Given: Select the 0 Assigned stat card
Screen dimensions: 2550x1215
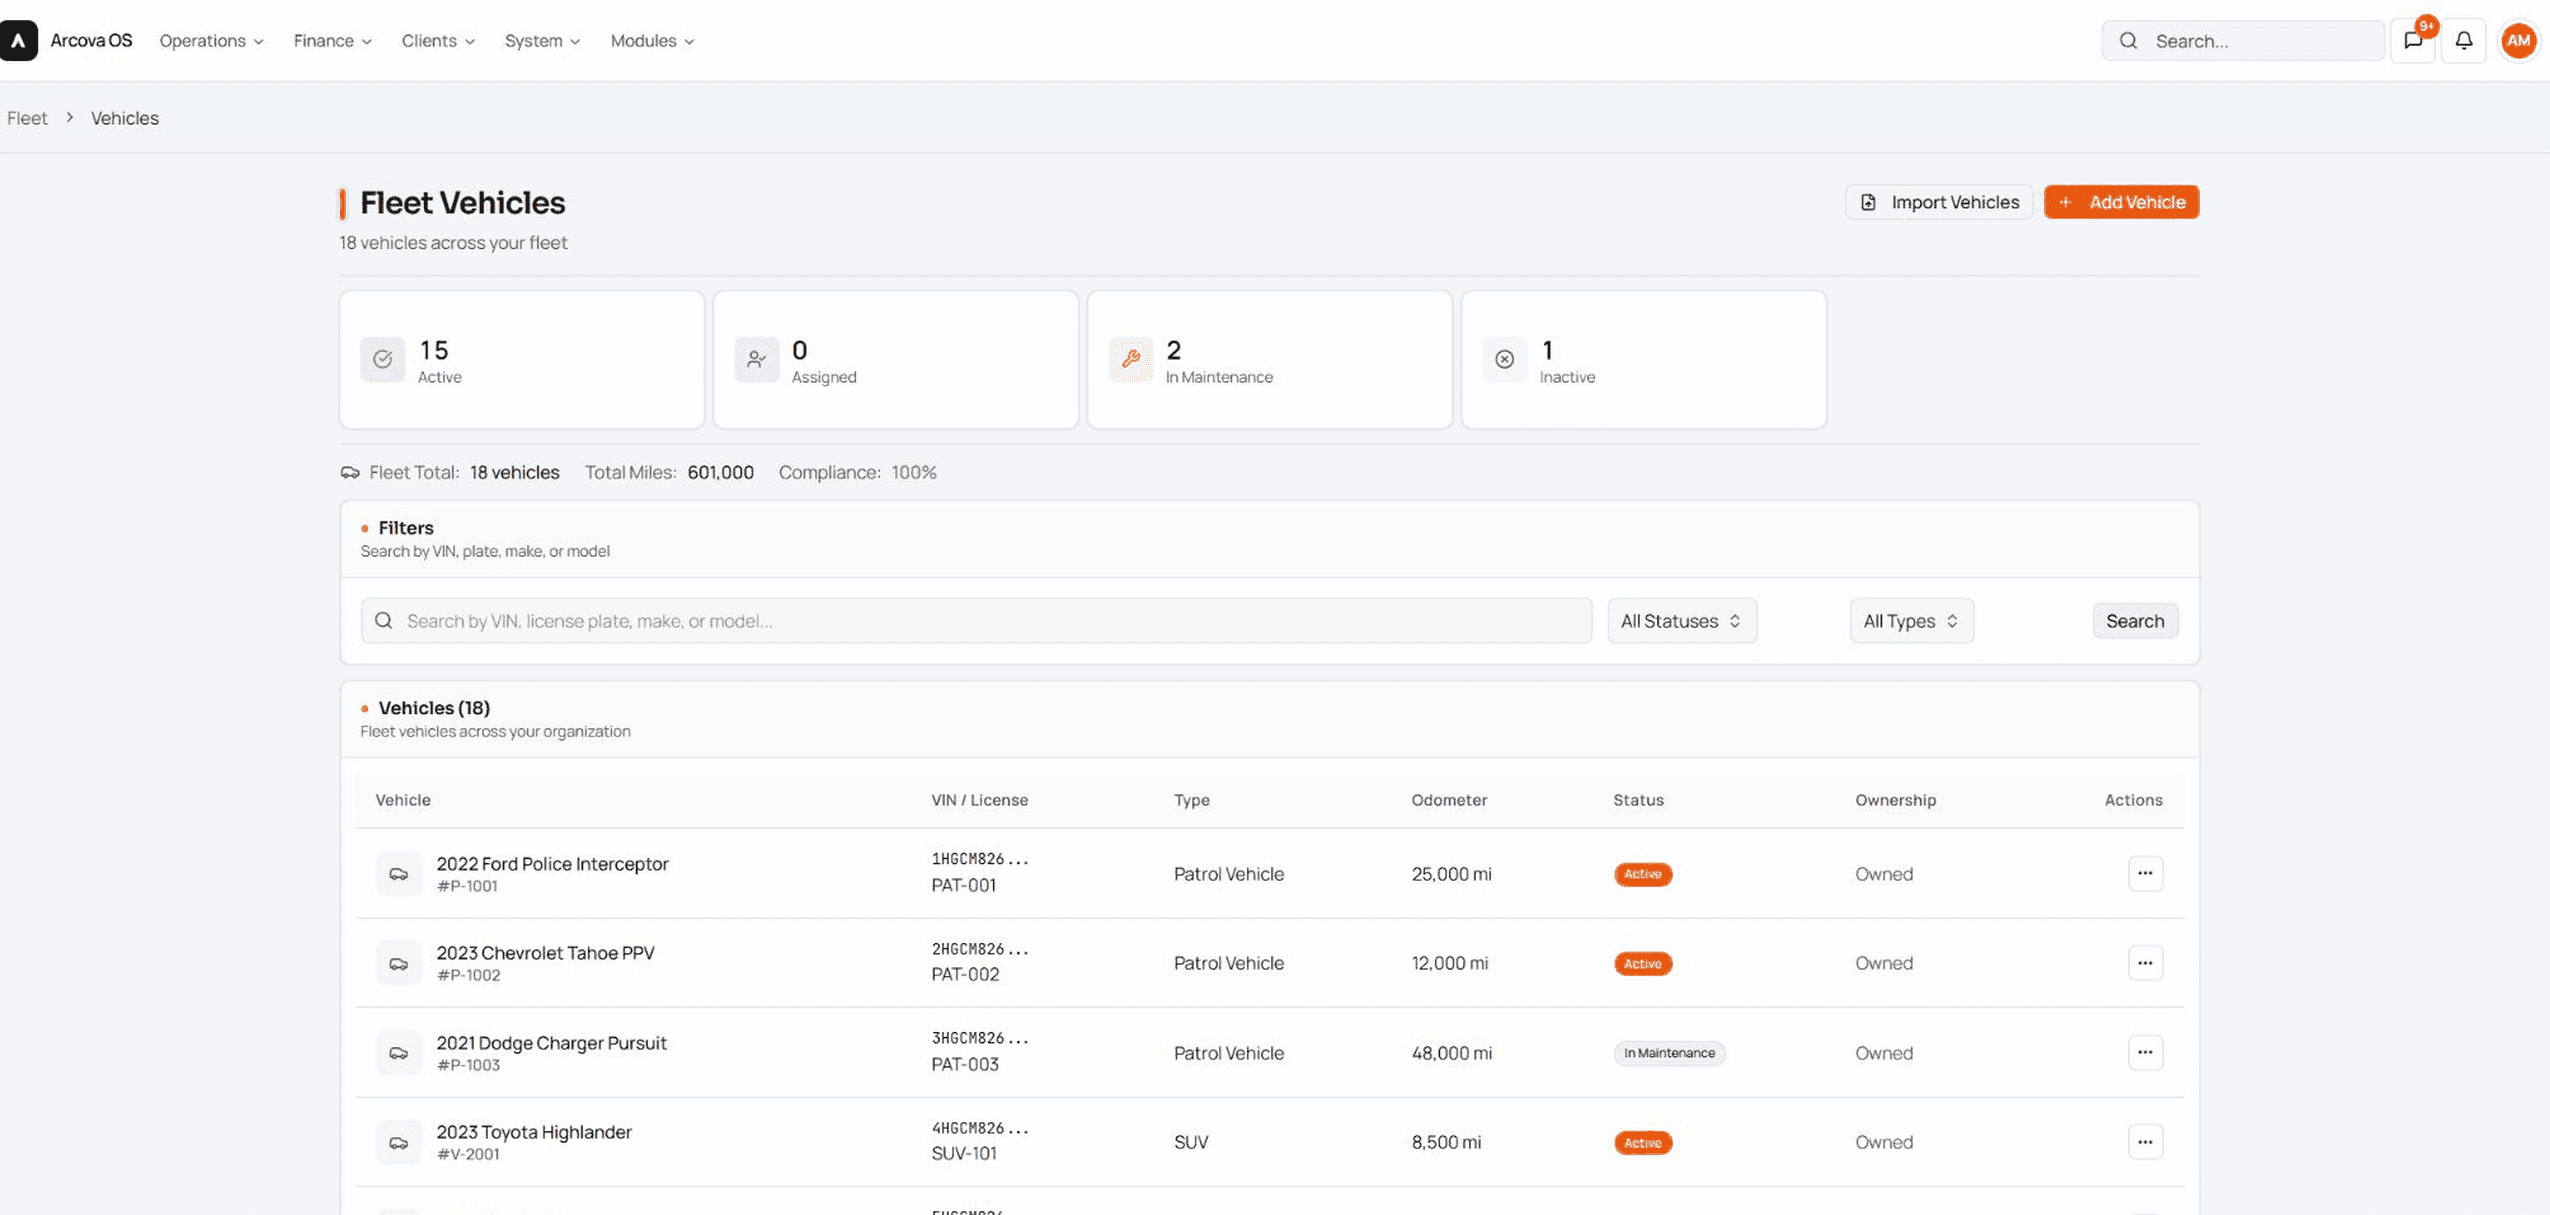Looking at the screenshot, I should click(x=896, y=360).
